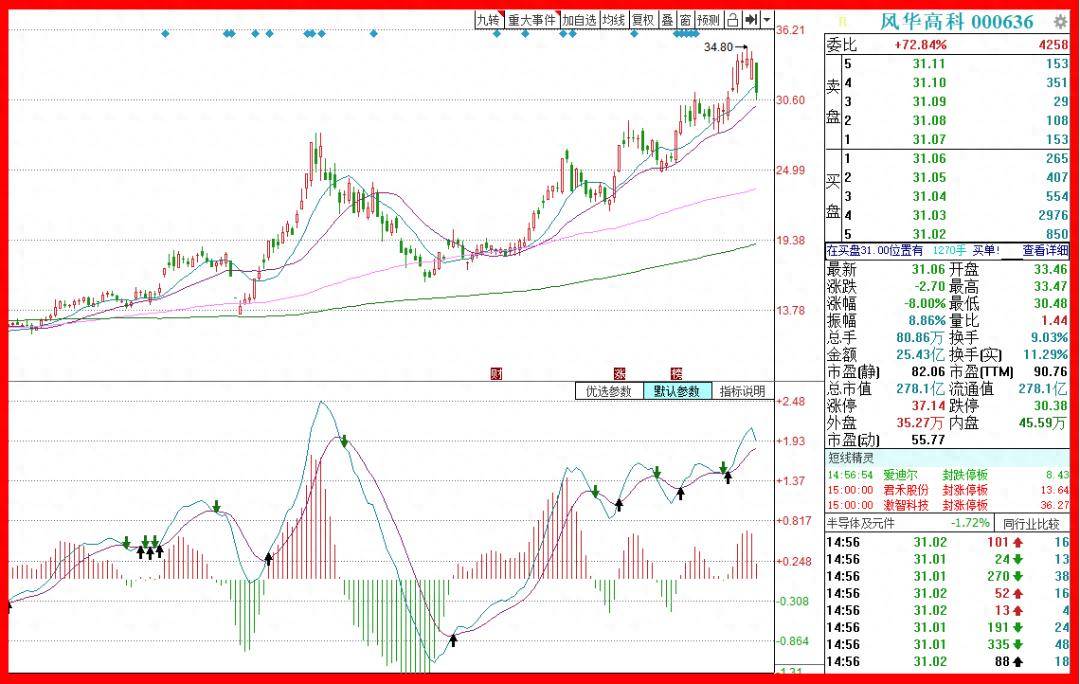1080x684 pixels.
Task: Click buy level 2 price 31.05
Action: pyautogui.click(x=928, y=178)
